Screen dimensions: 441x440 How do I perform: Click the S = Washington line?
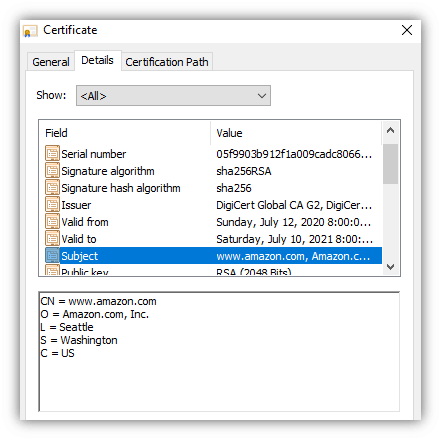click(x=79, y=340)
